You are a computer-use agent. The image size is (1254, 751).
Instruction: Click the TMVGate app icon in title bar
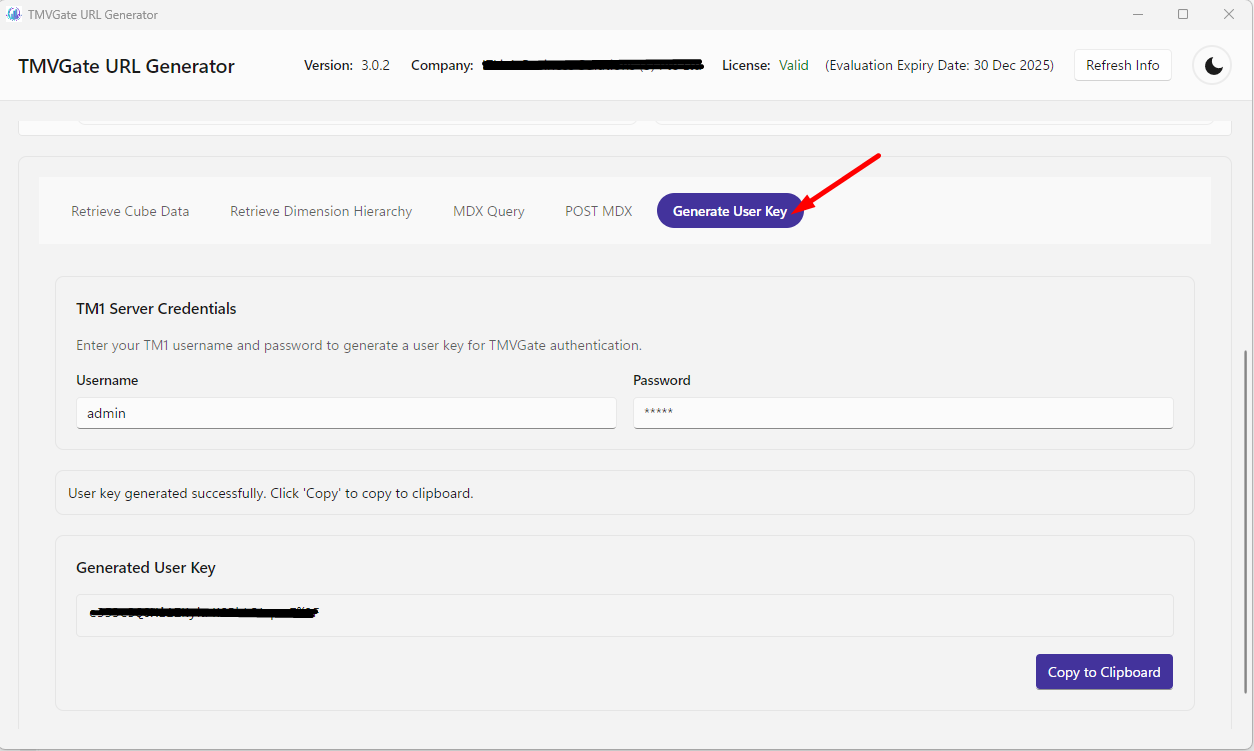pyautogui.click(x=14, y=14)
